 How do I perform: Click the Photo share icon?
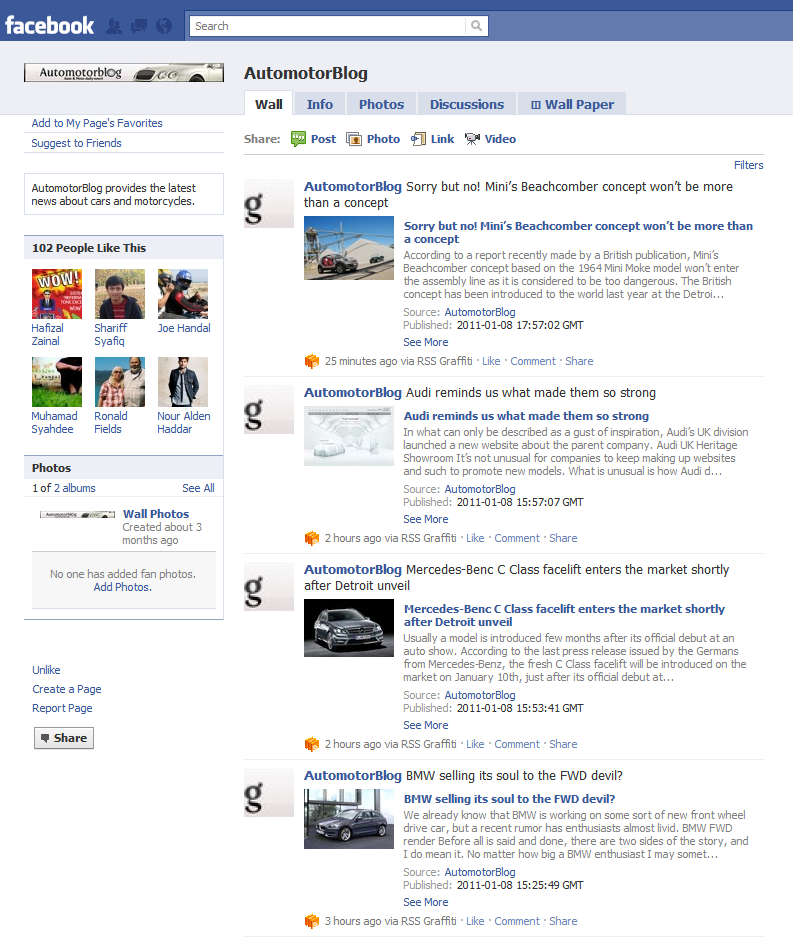[354, 139]
